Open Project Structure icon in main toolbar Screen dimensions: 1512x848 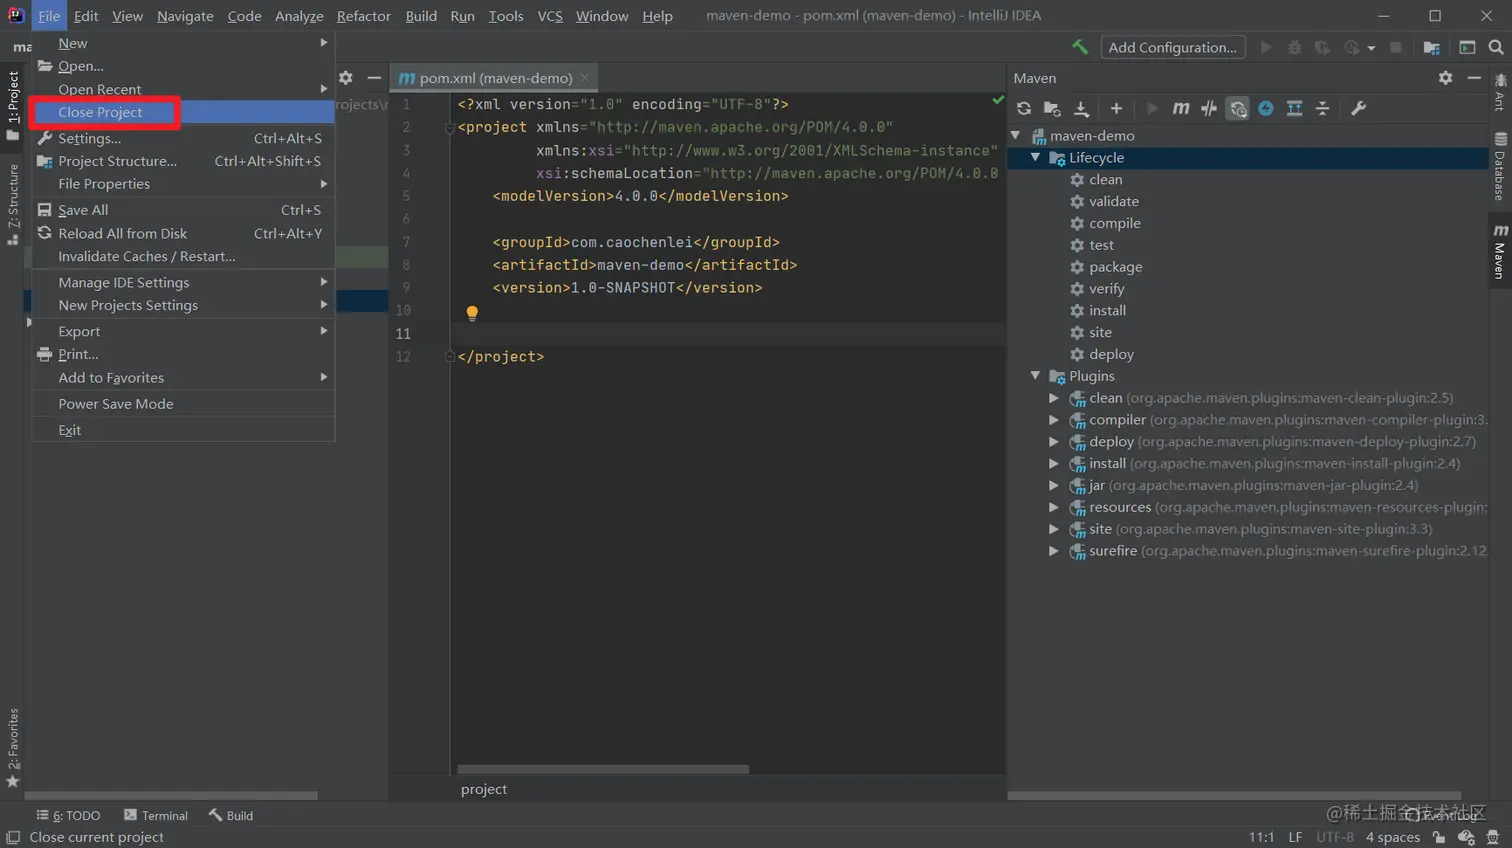tap(1432, 47)
